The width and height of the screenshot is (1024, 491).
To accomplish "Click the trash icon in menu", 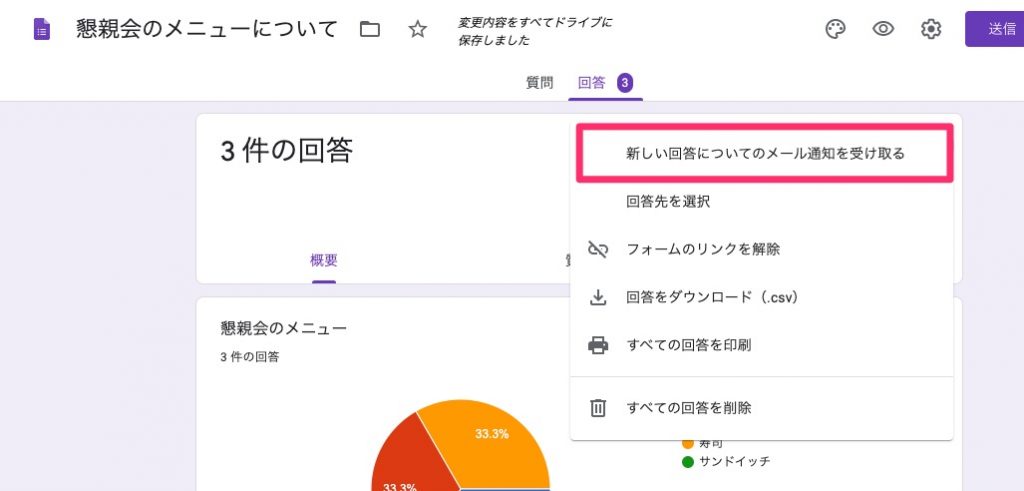I will 598,408.
